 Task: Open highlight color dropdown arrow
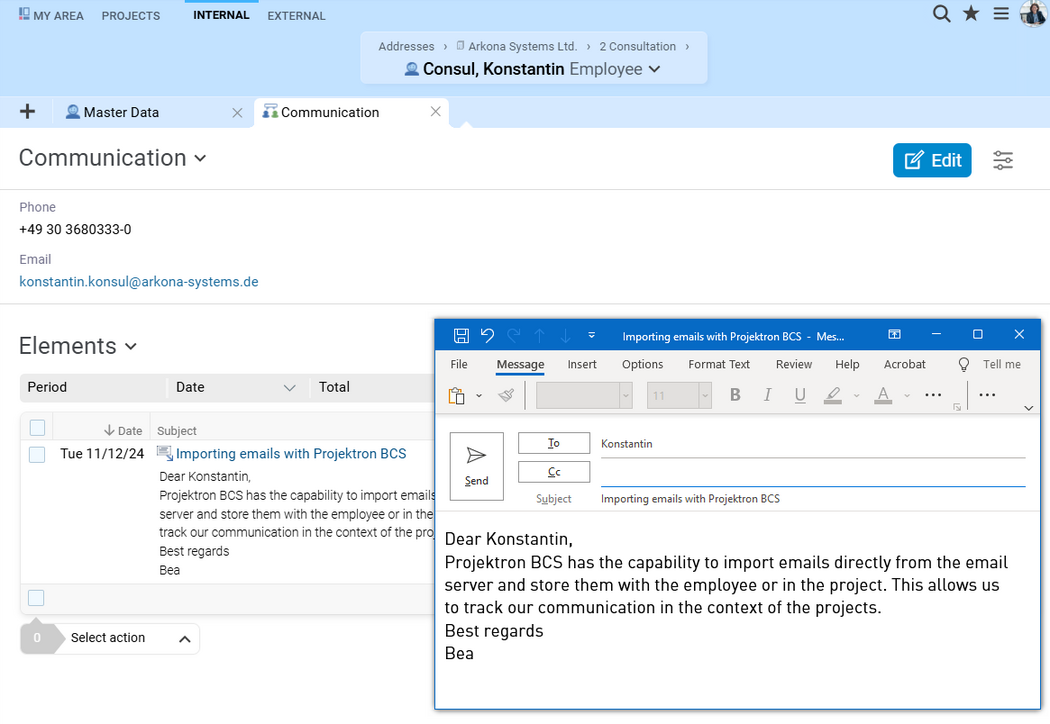click(x=856, y=396)
